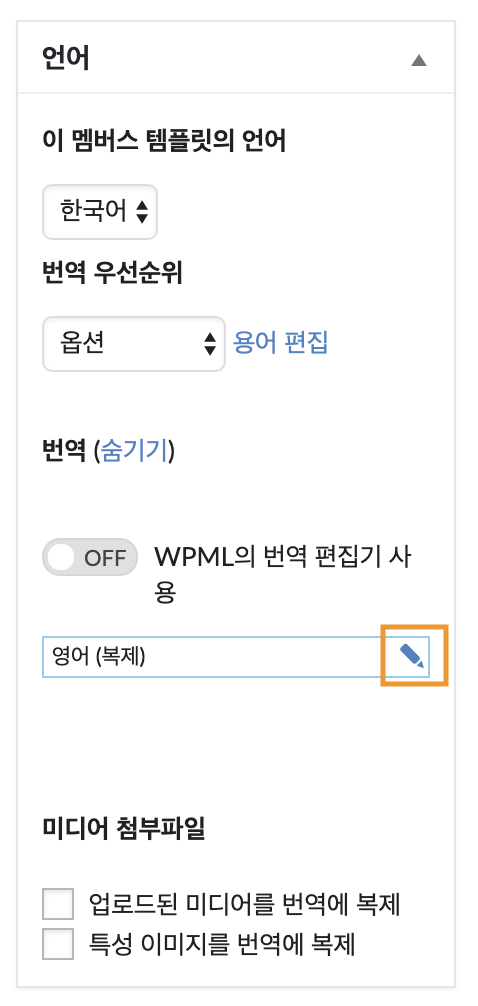The height and width of the screenshot is (1006, 478).
Task: Click the 번역 section heading
Action: 64,450
